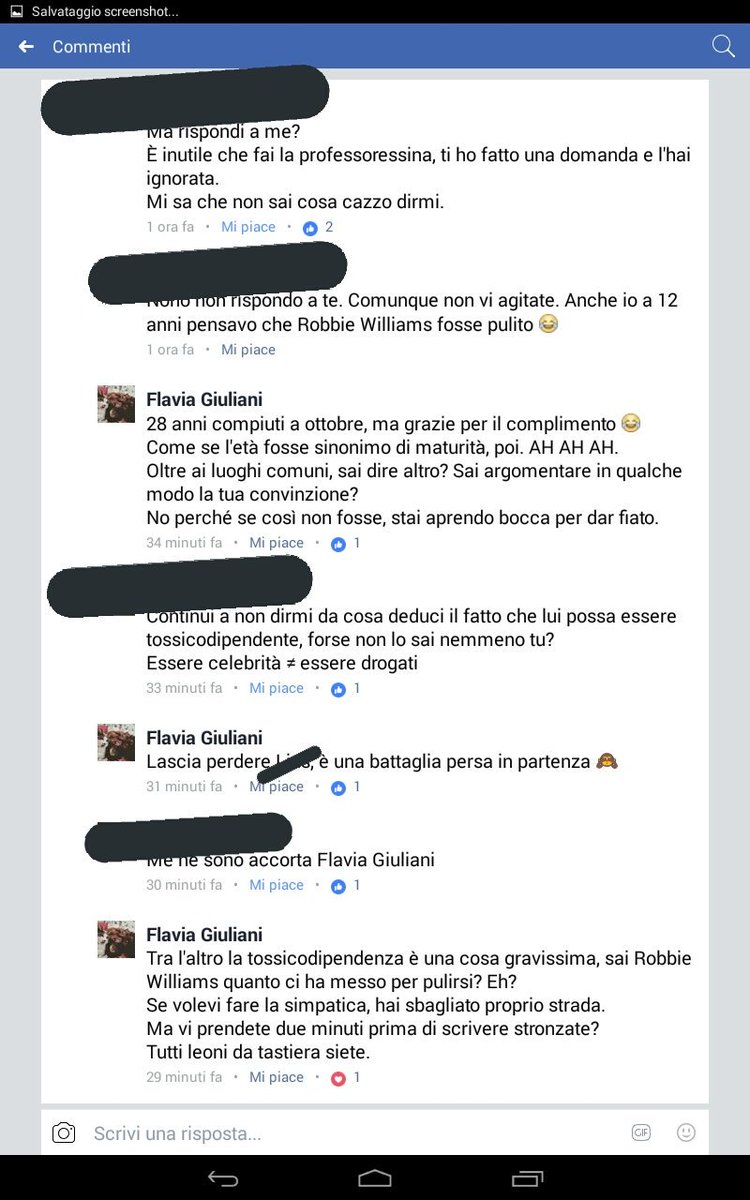Toggle Mi piace on 33 minuti fa comment
Viewport: 750px width, 1200px height.
(x=276, y=688)
